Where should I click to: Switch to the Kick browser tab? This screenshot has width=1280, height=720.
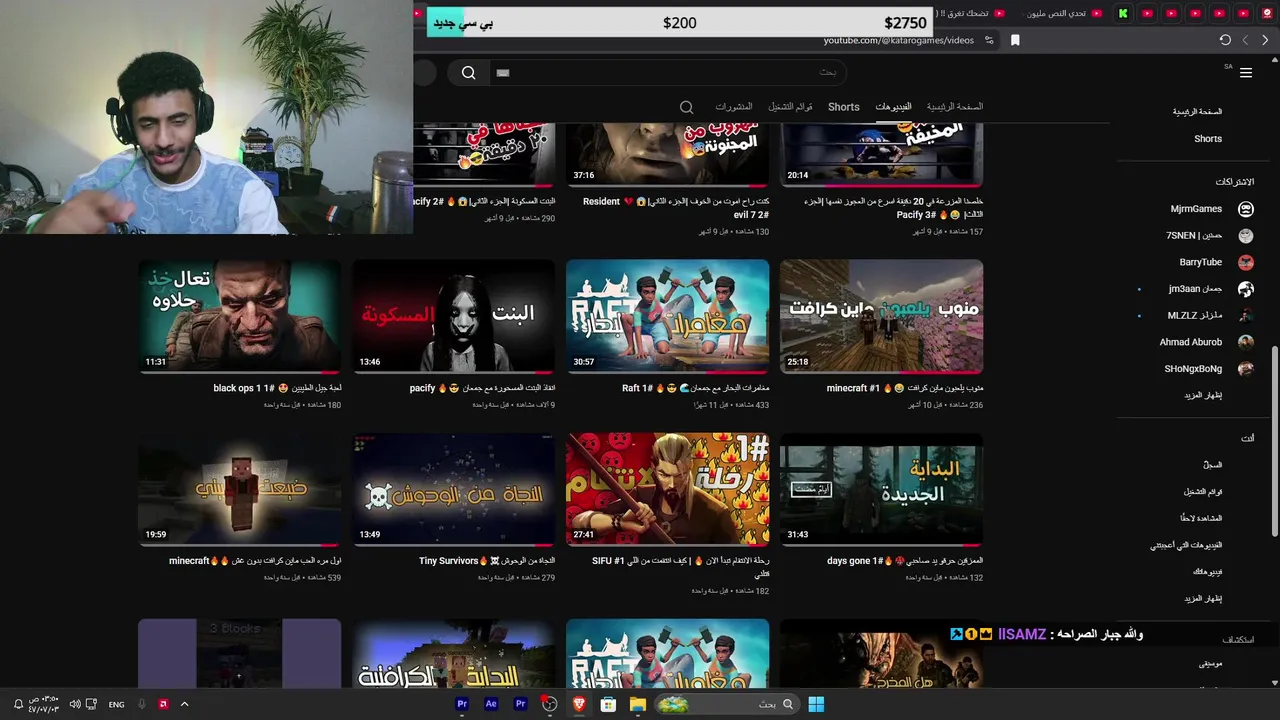point(1123,13)
